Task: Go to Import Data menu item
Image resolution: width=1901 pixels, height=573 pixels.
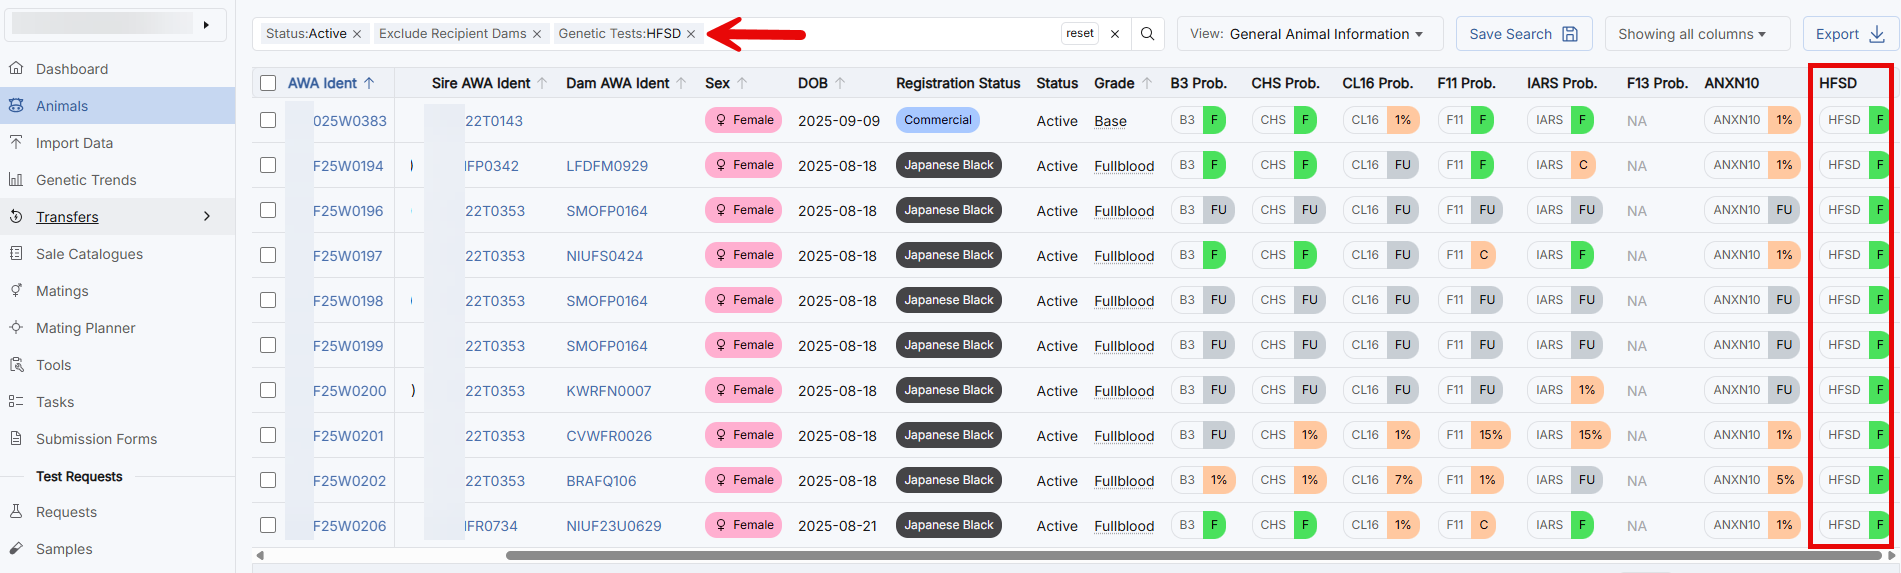Action: point(74,143)
